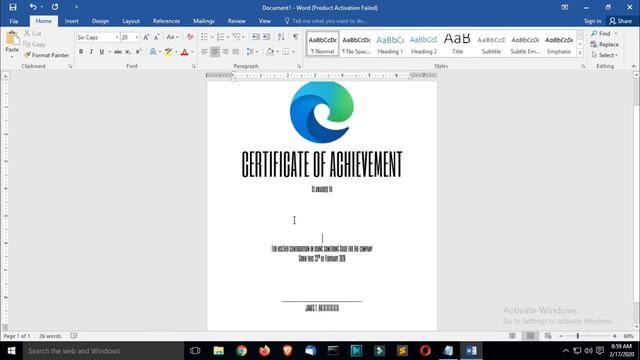Clear all formatting from the selection

pyautogui.click(x=190, y=37)
